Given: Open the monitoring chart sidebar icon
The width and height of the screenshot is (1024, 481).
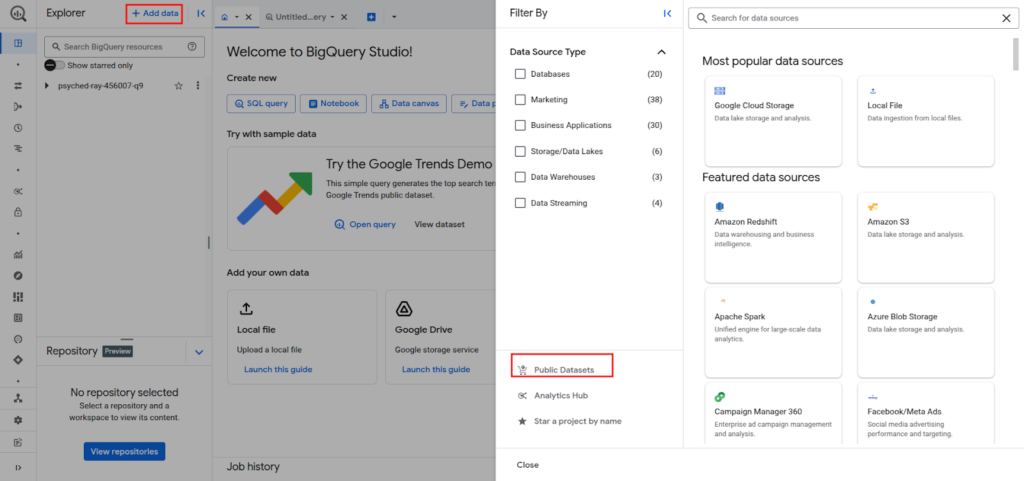Looking at the screenshot, I should (18, 255).
